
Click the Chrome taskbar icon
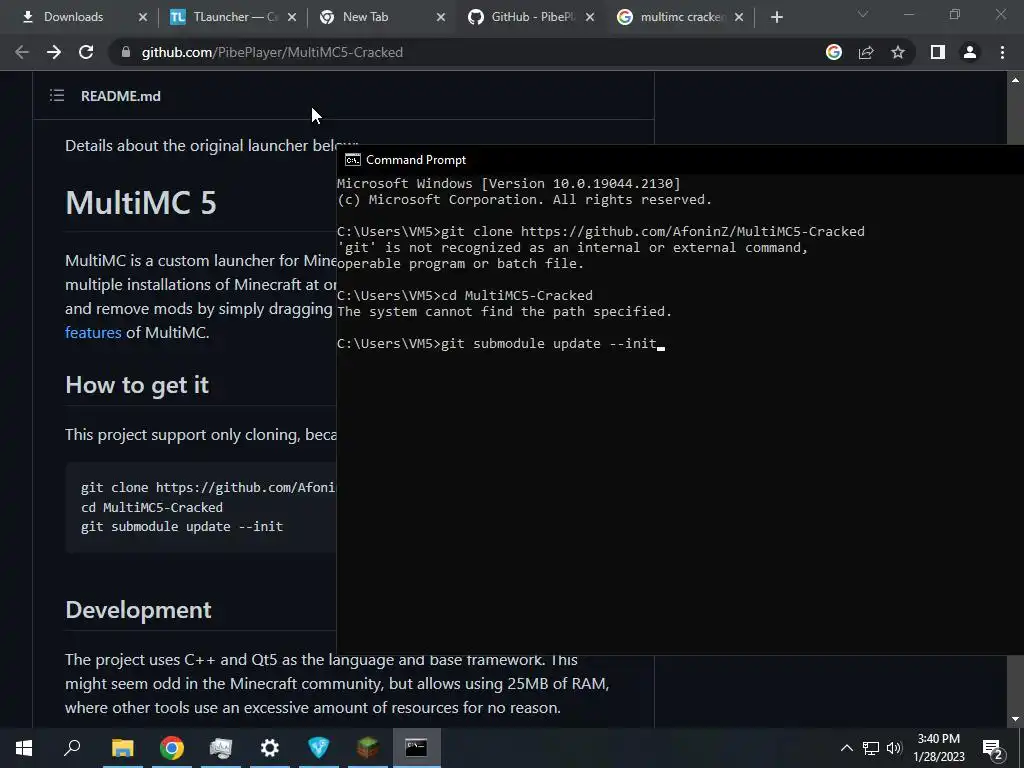(172, 748)
